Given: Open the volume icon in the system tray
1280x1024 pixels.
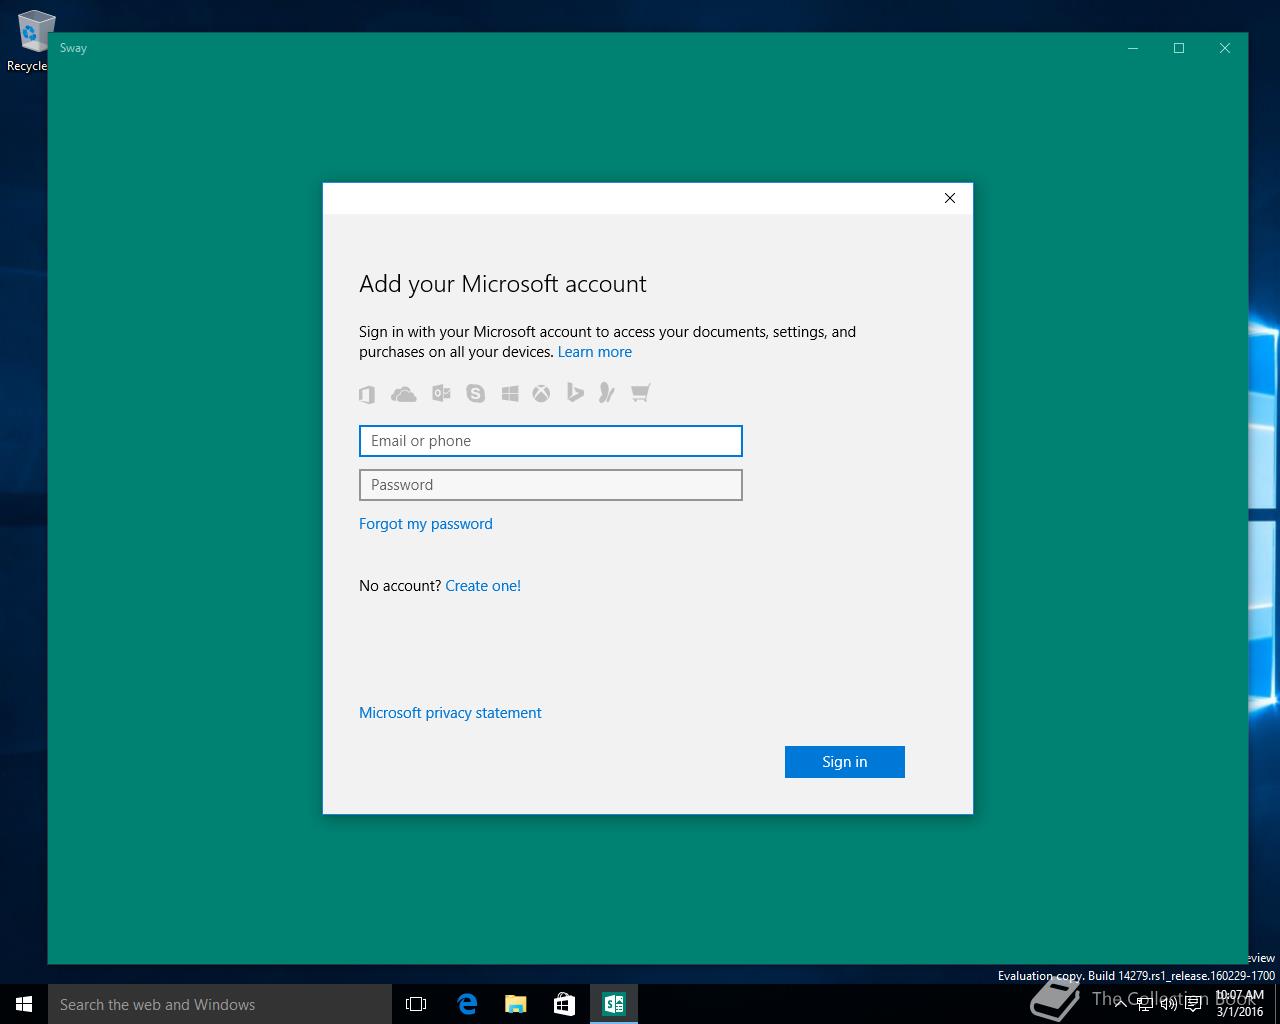Looking at the screenshot, I should pos(1169,1004).
